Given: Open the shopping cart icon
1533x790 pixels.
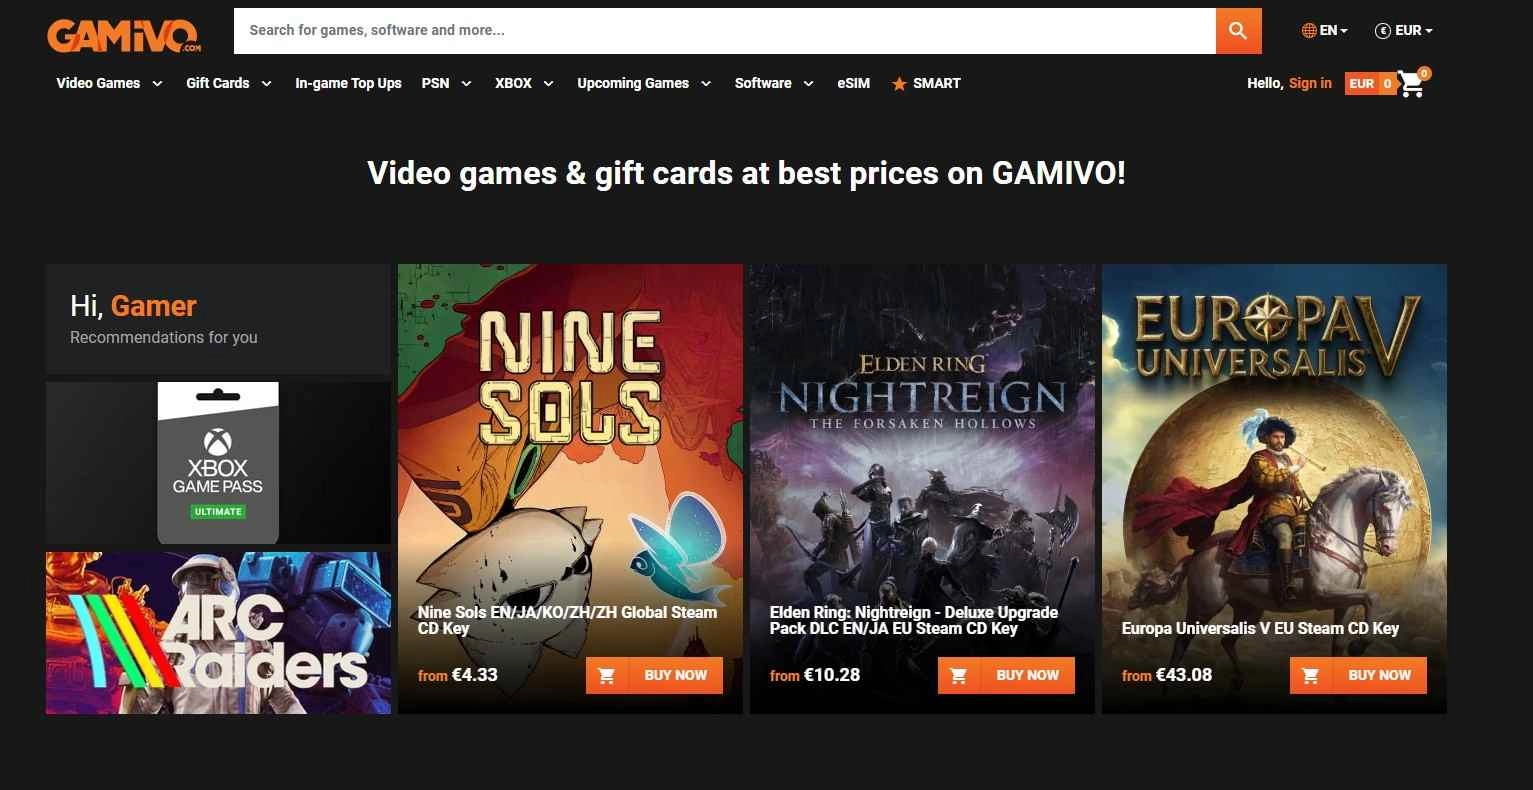Looking at the screenshot, I should click(x=1412, y=84).
